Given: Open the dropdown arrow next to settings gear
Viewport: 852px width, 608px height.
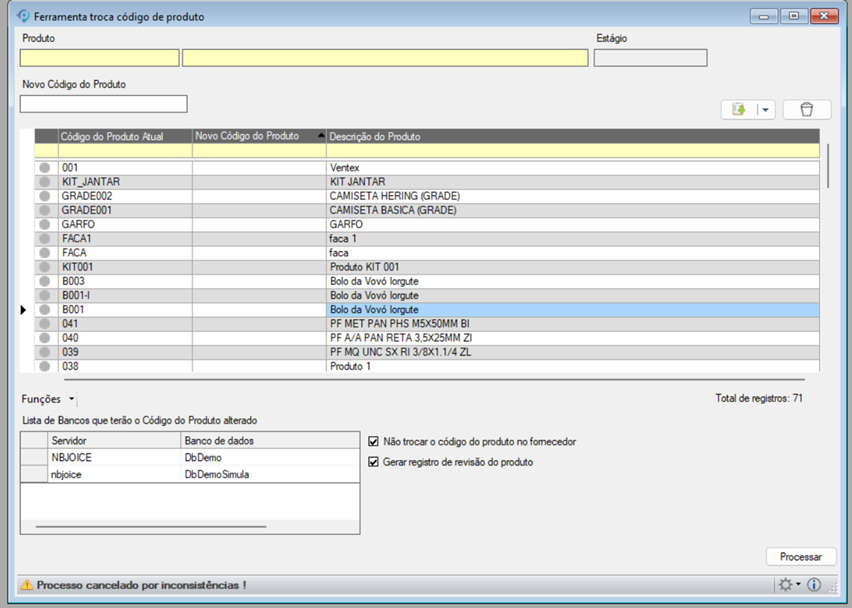Looking at the screenshot, I should [798, 584].
